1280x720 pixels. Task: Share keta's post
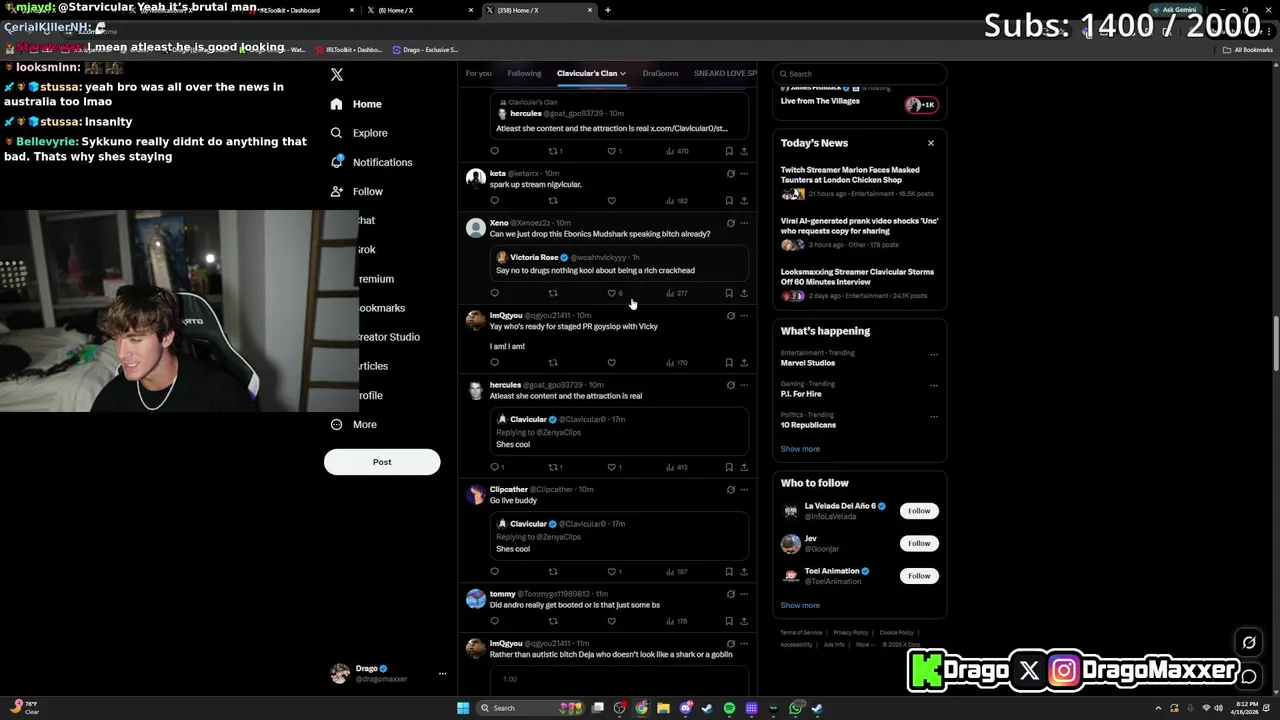[744, 201]
